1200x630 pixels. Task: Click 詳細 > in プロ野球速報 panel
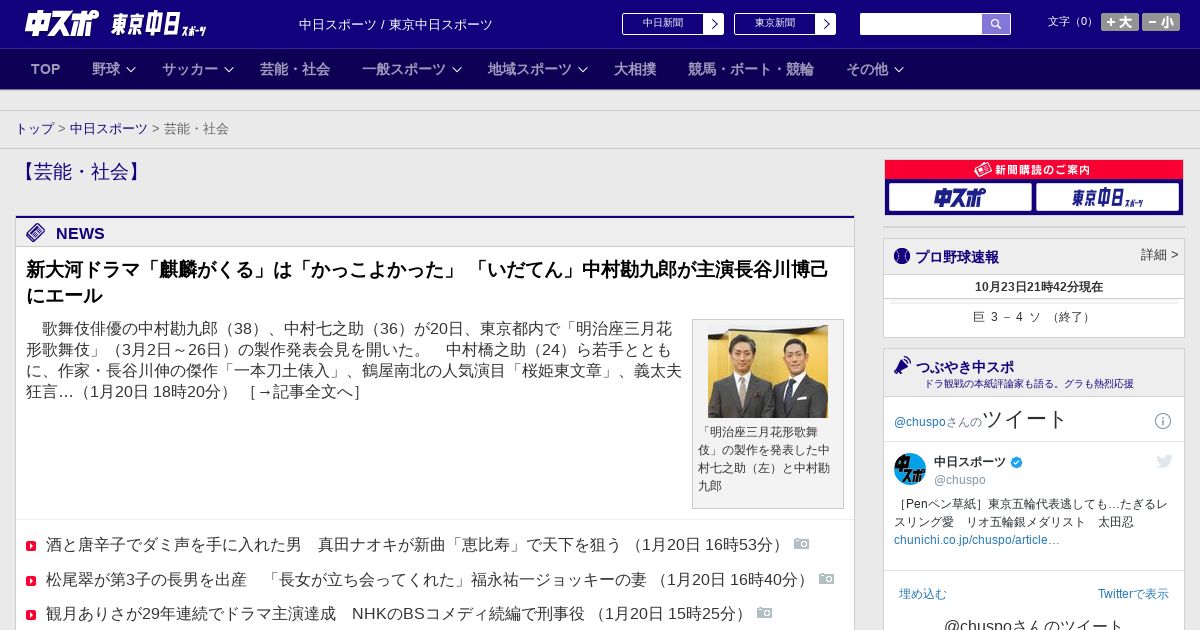(x=1160, y=255)
